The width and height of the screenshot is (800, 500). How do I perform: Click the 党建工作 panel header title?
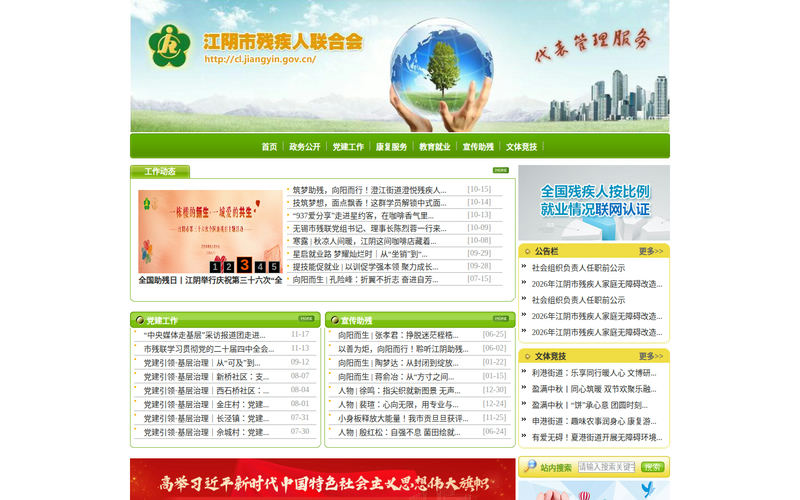(x=162, y=320)
